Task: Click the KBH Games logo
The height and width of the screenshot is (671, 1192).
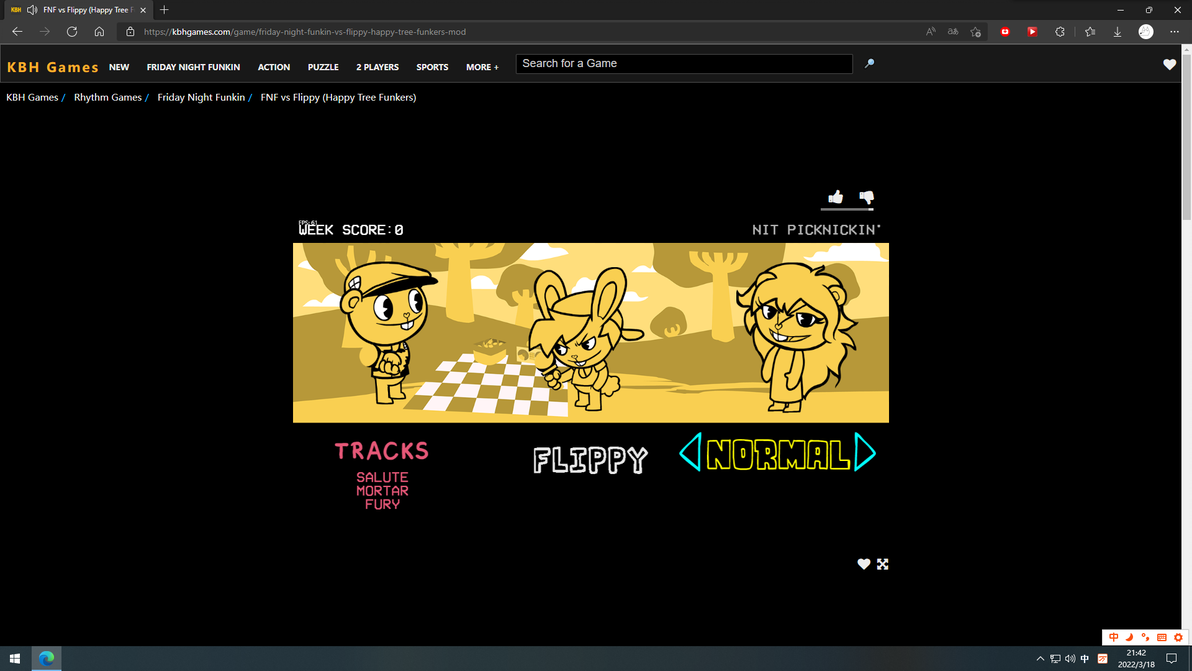Action: pos(52,67)
